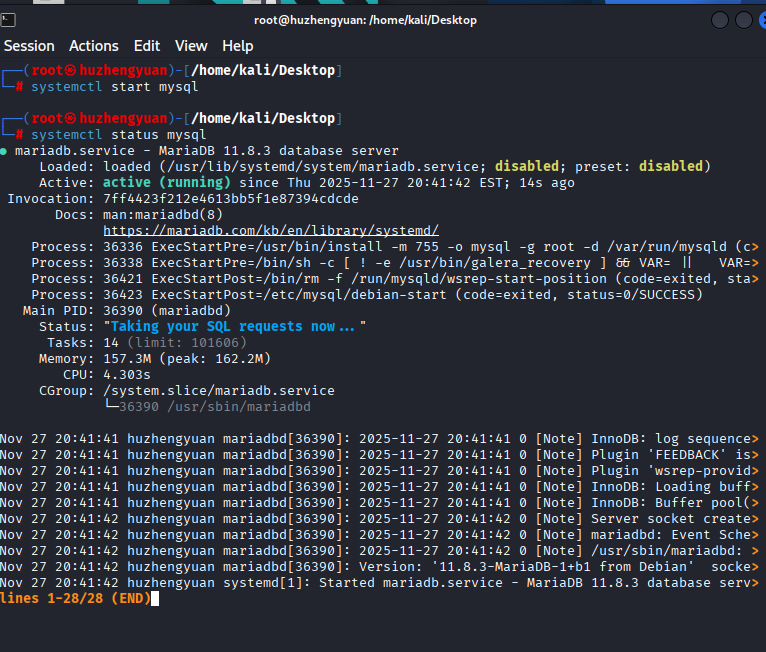
Task: Click 'man:mariadbd(8)' docs entry
Action: [x=163, y=215]
